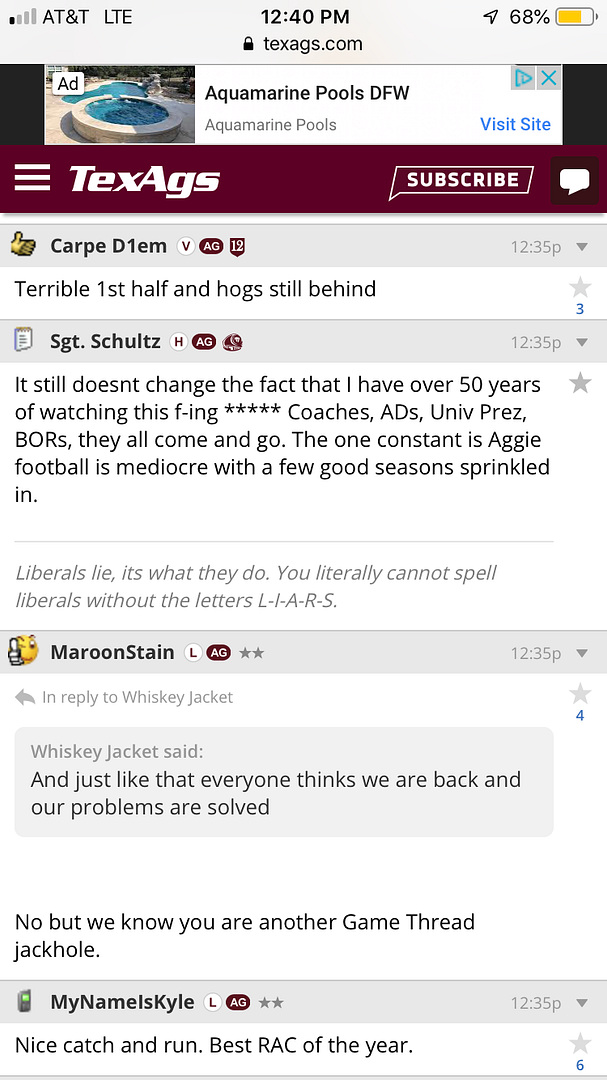Tap Carpe D1em's thumbs-up avatar
Image resolution: width=607 pixels, height=1080 pixels.
point(24,245)
